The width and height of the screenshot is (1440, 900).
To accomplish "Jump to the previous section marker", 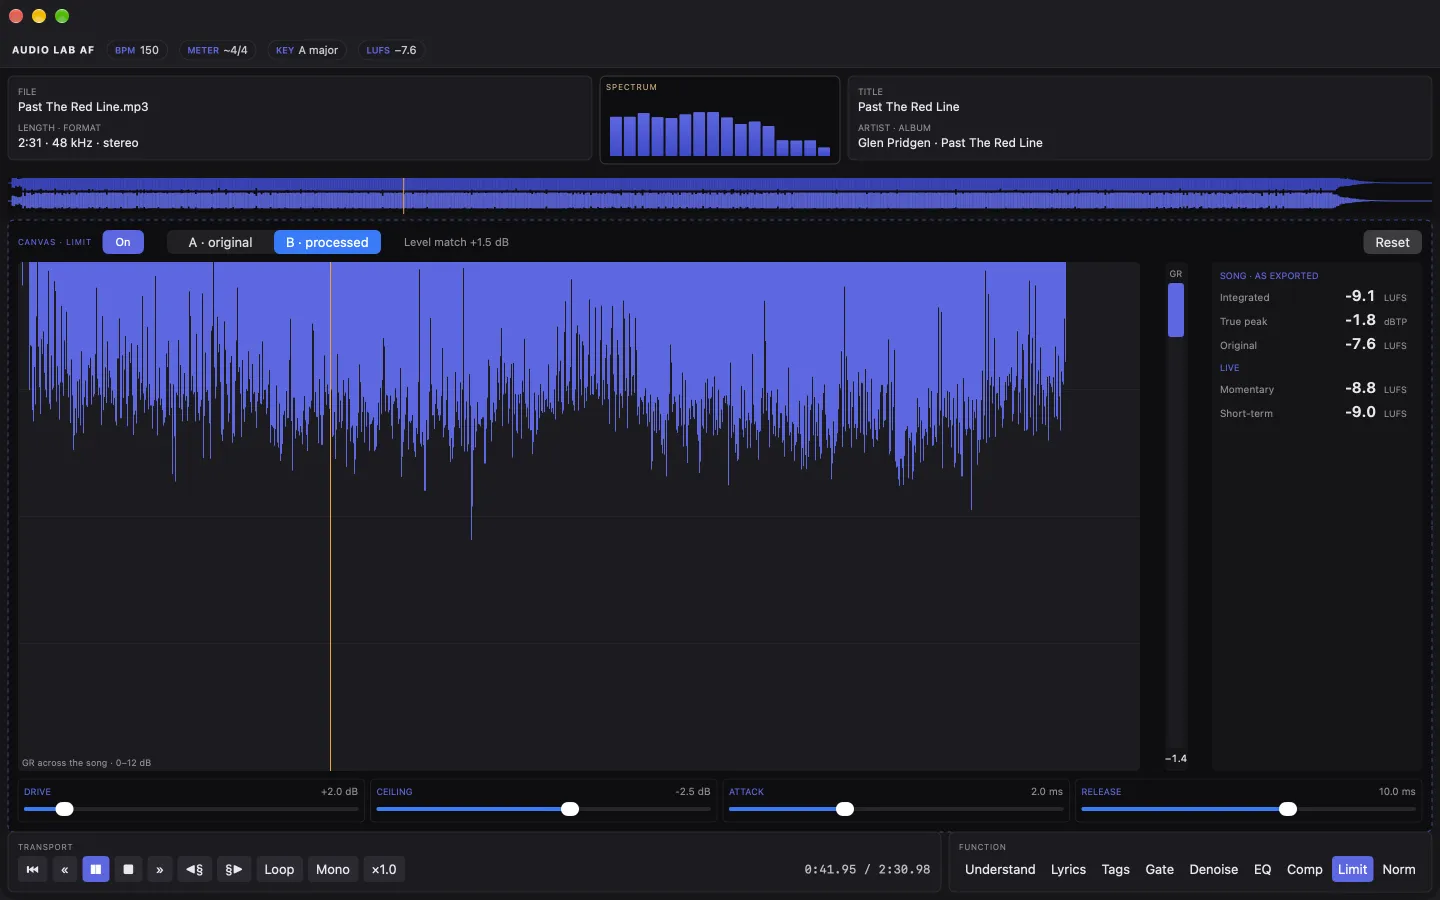I will (x=195, y=869).
